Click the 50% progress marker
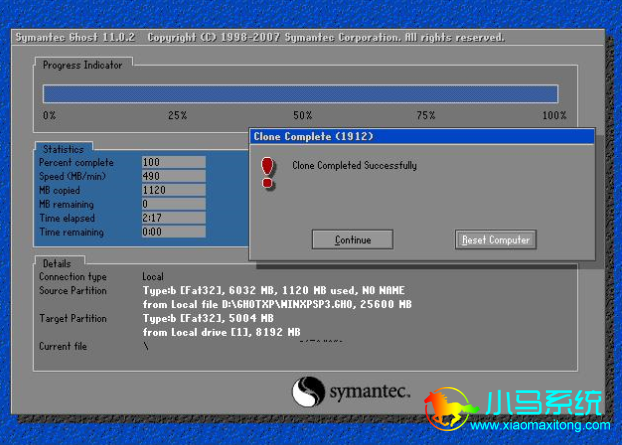Image resolution: width=622 pixels, height=445 pixels. tap(303, 115)
